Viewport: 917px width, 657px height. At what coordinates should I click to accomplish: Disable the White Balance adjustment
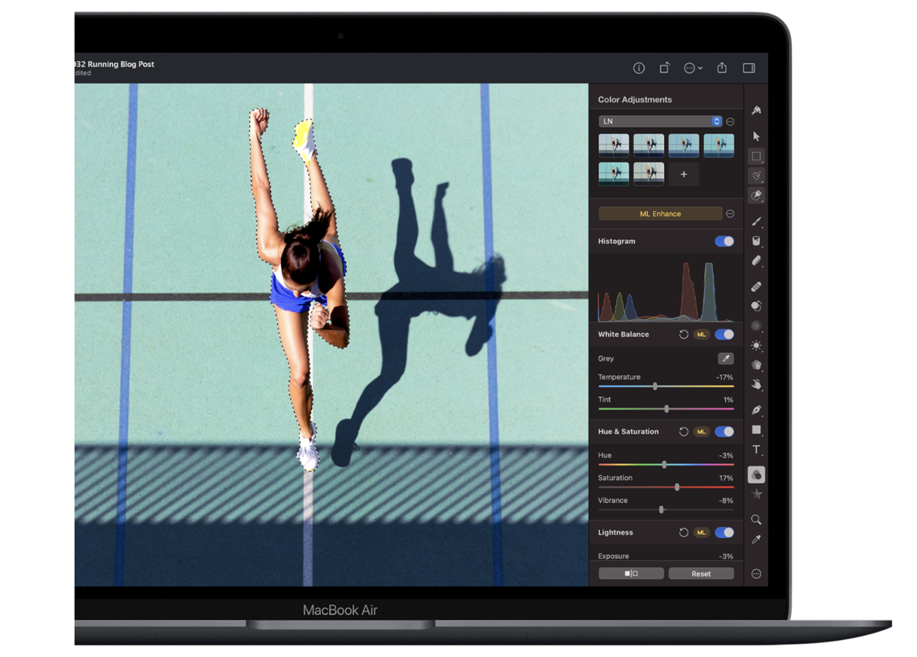tap(724, 334)
